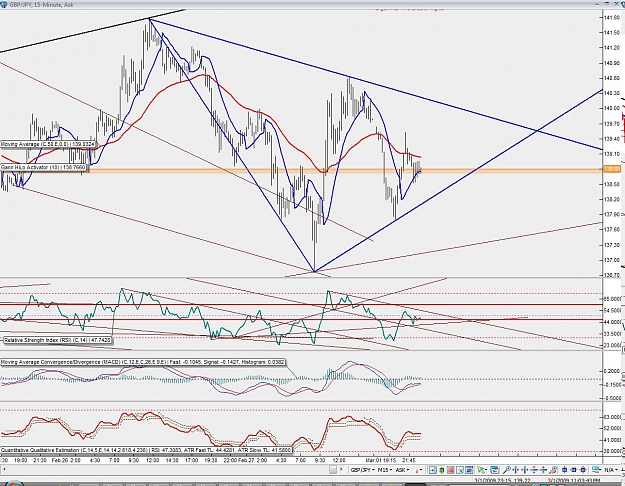Click the Feb.27 date on time axis

[x=248, y=460]
